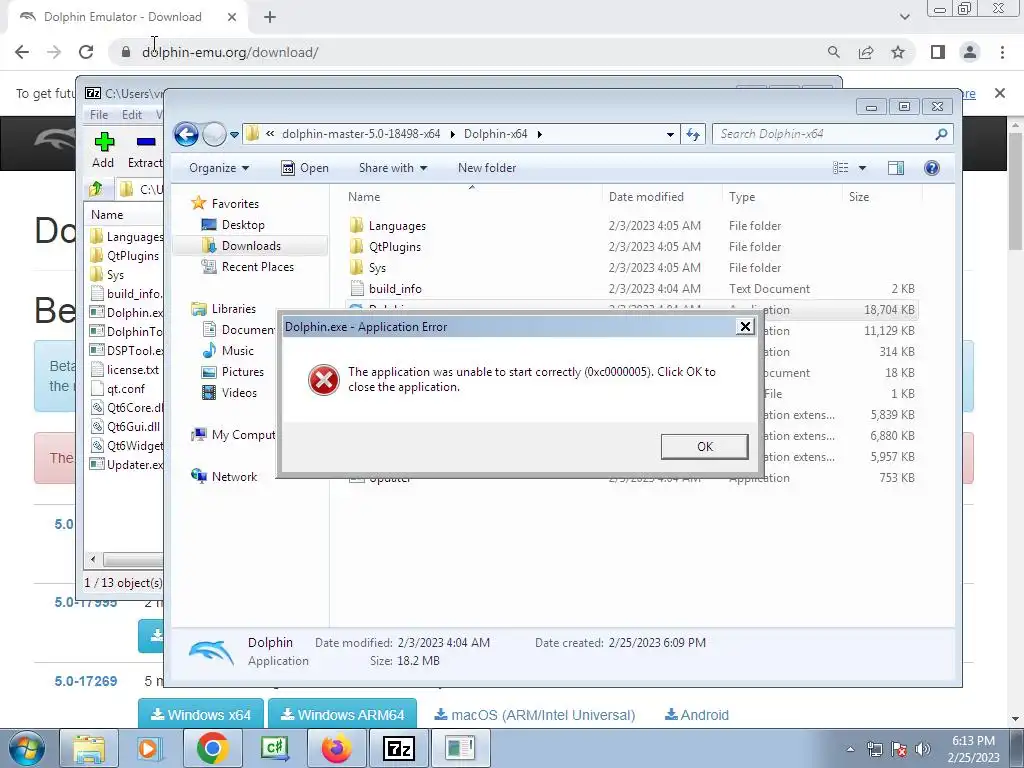Click the Add button in 7-Zip
1024x768 pixels.
click(x=103, y=150)
